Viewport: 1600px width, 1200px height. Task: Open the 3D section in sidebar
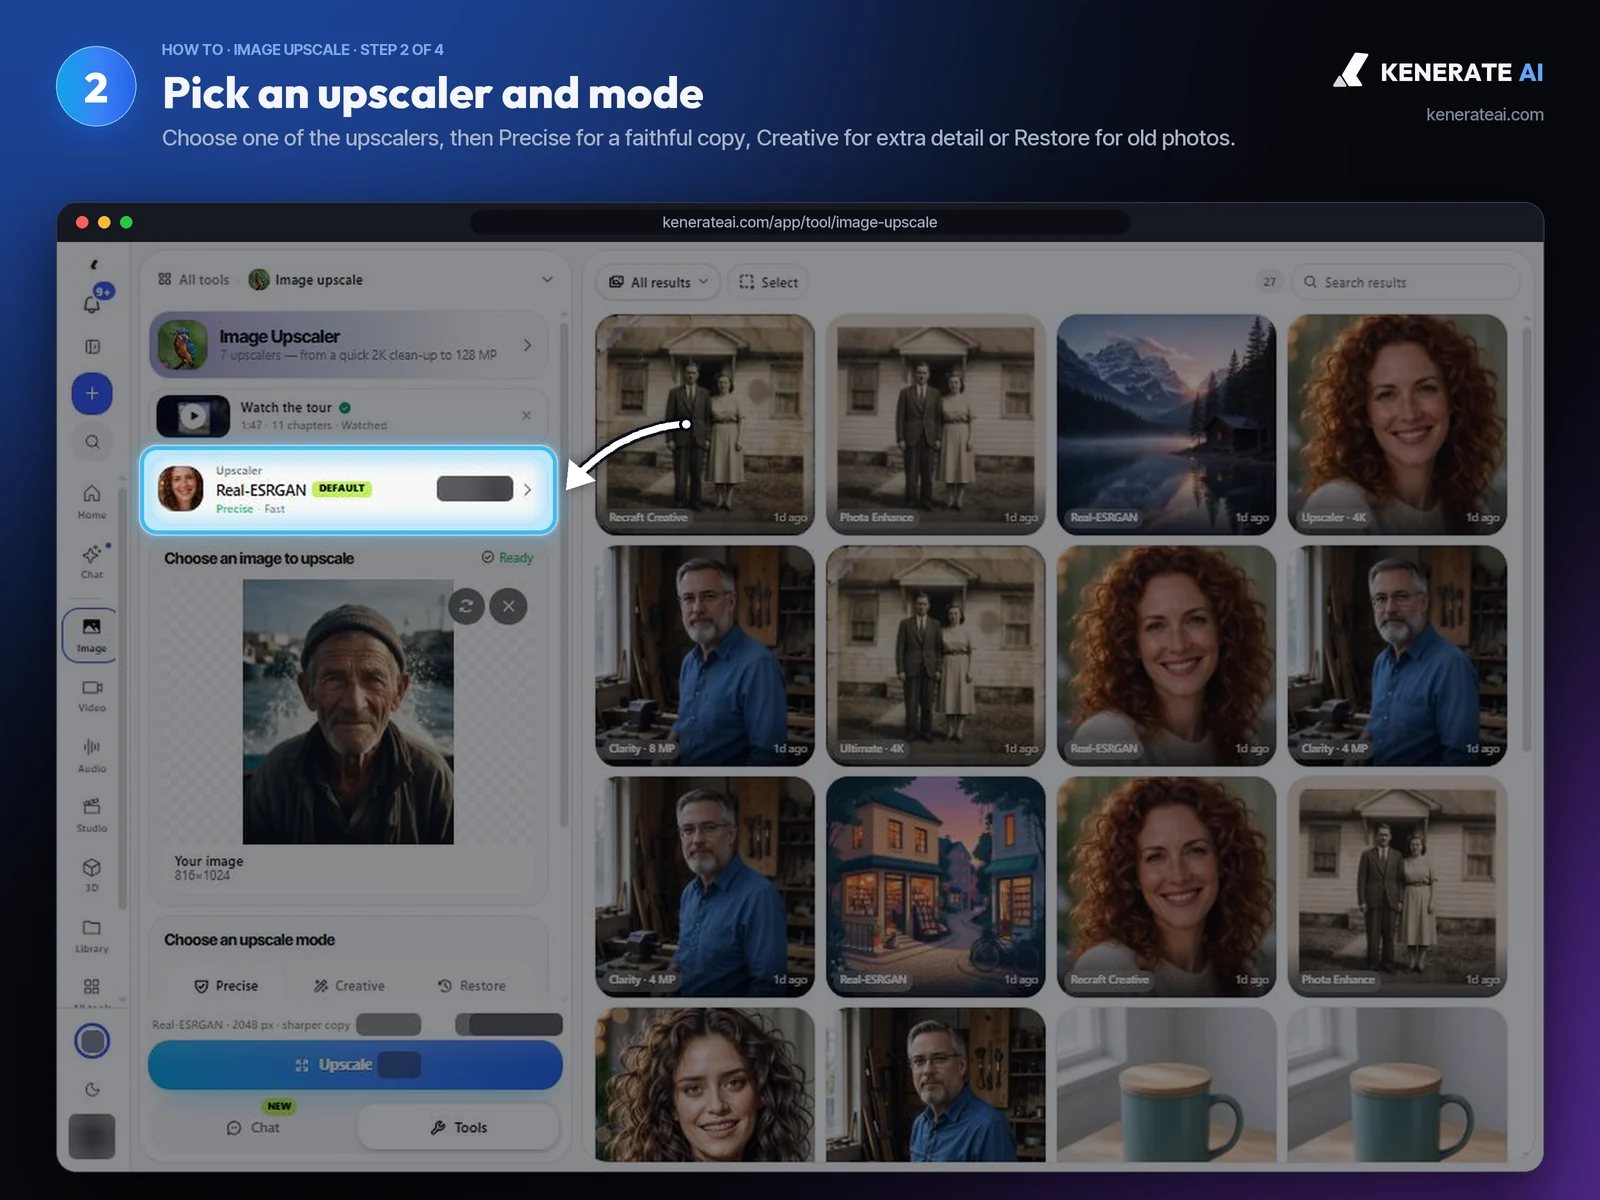(x=92, y=875)
